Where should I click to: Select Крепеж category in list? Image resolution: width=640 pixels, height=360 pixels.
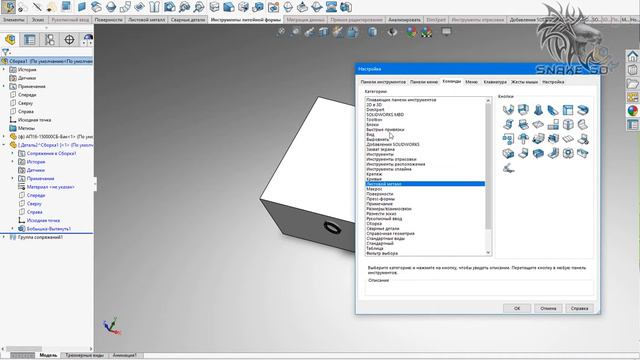point(374,174)
